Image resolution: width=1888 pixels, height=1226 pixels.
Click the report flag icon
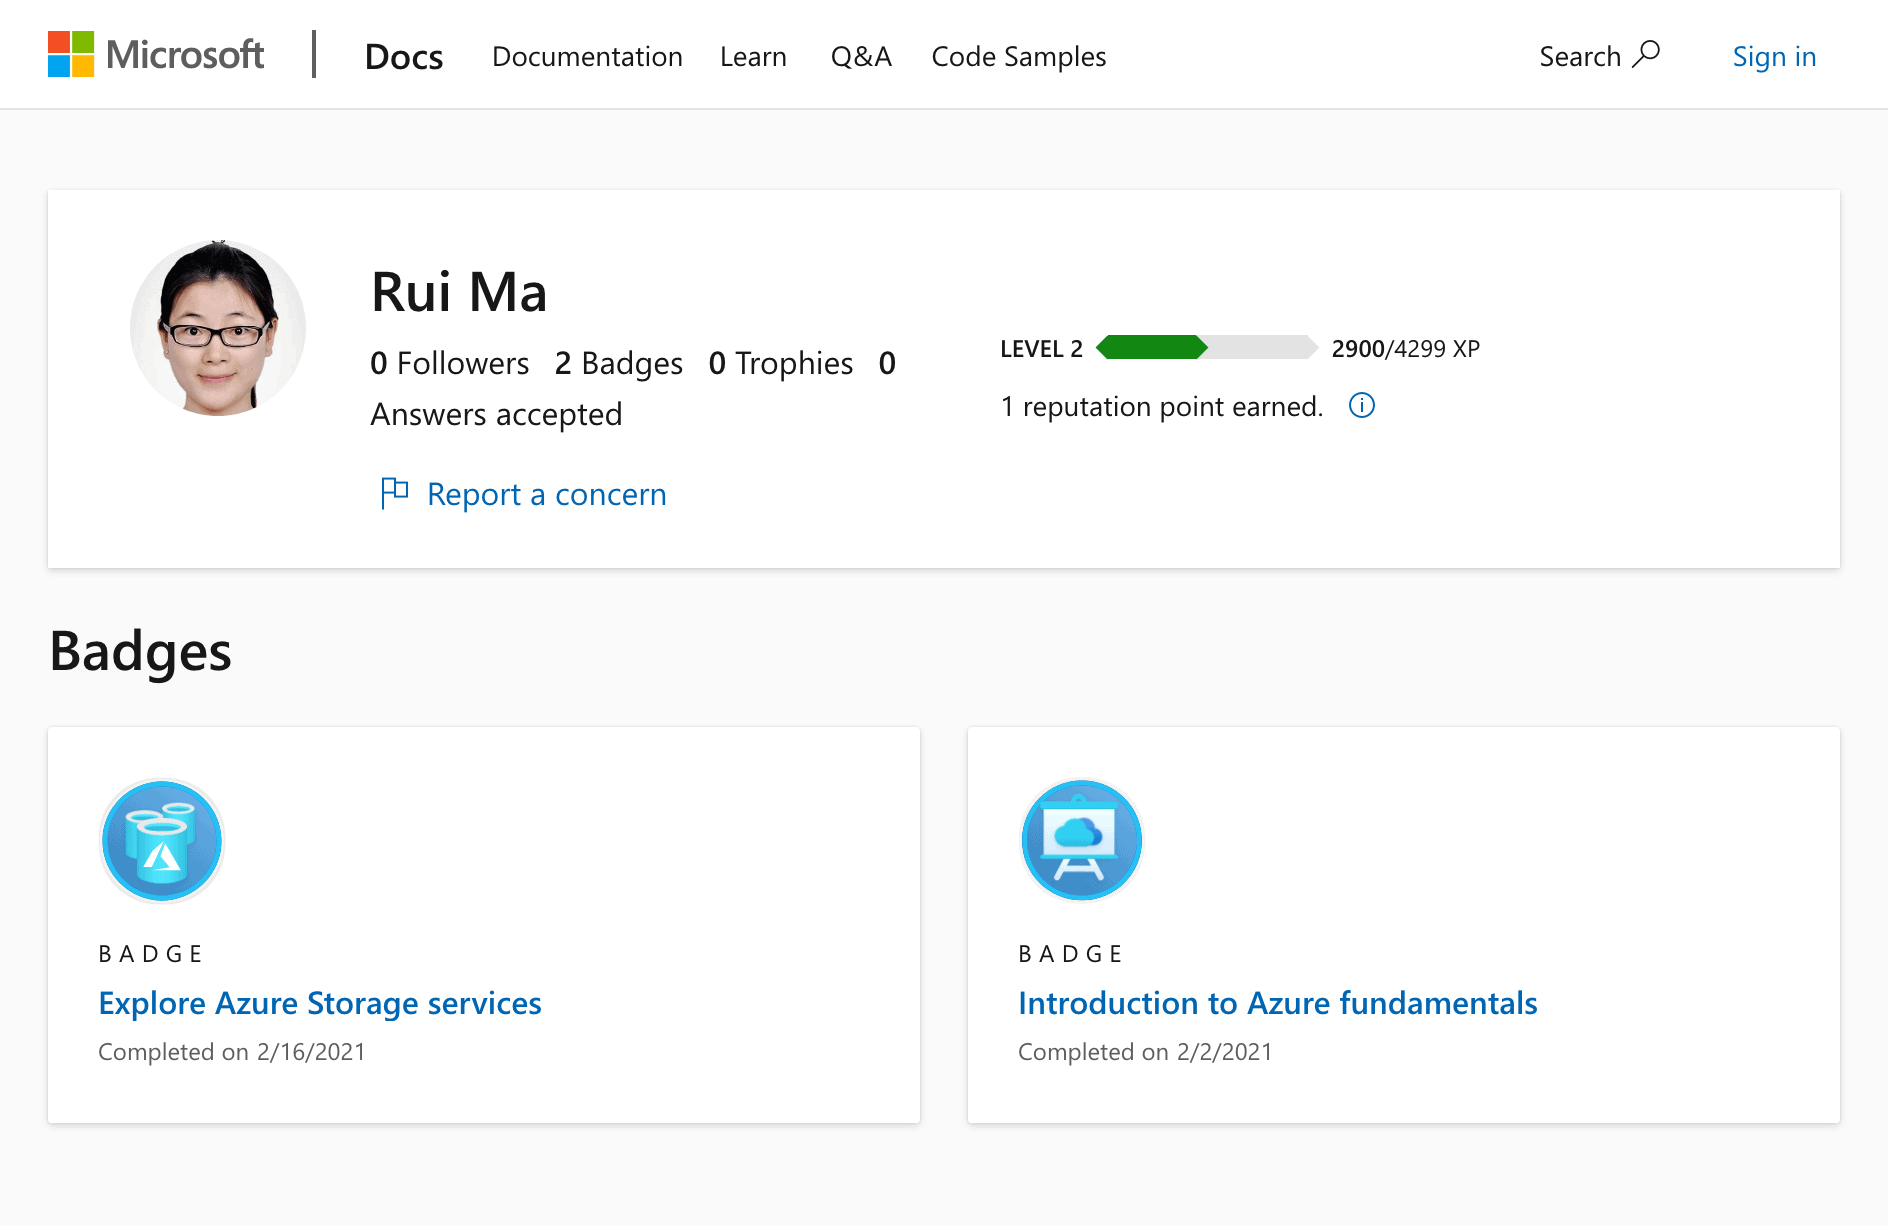(394, 493)
